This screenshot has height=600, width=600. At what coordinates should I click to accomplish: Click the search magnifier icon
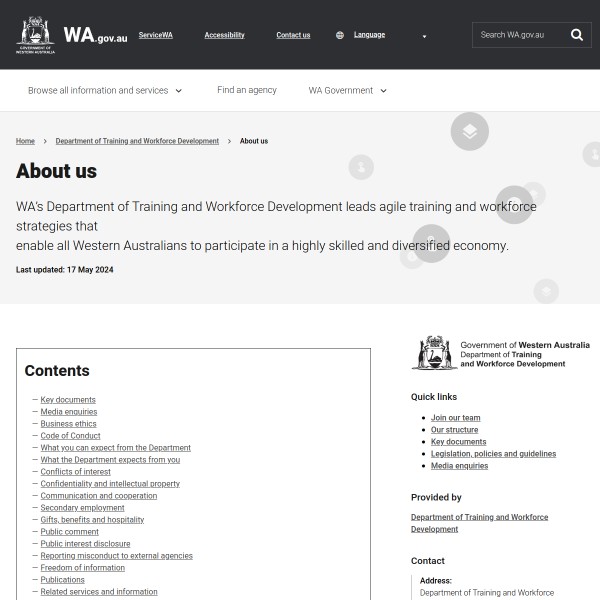577,35
